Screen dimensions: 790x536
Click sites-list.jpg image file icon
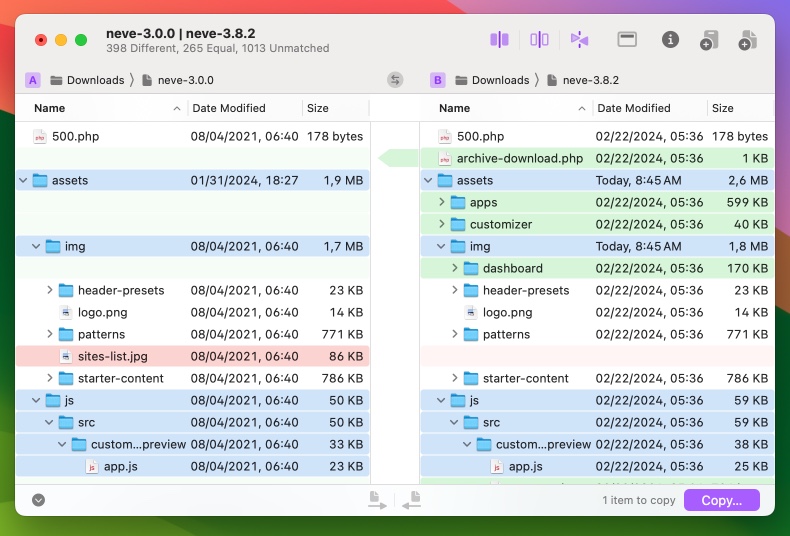tap(65, 356)
